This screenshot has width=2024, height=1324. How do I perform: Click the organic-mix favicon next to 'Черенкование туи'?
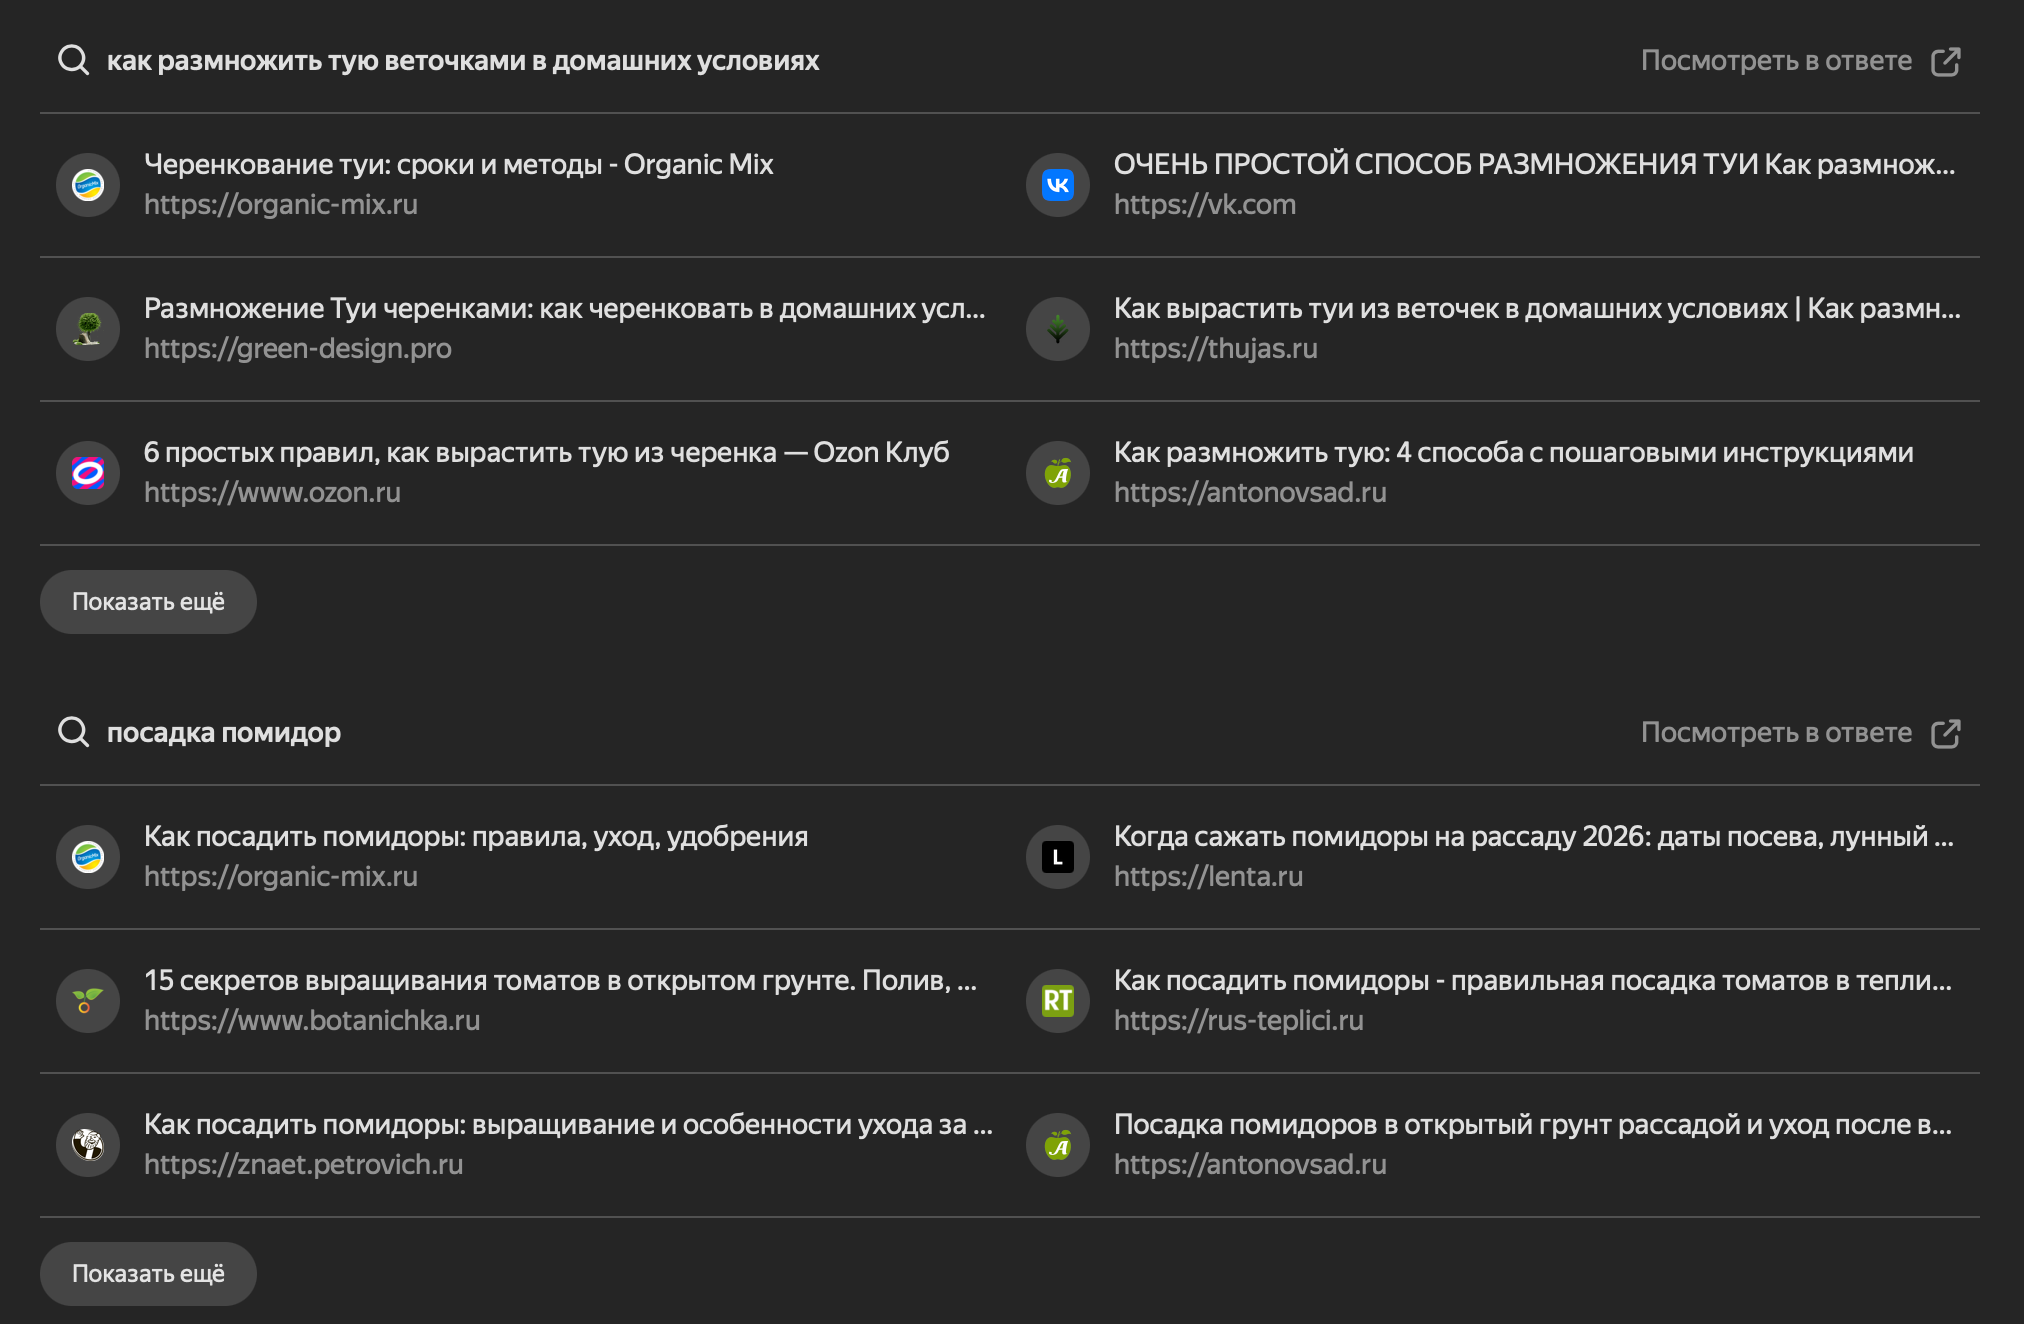point(88,185)
